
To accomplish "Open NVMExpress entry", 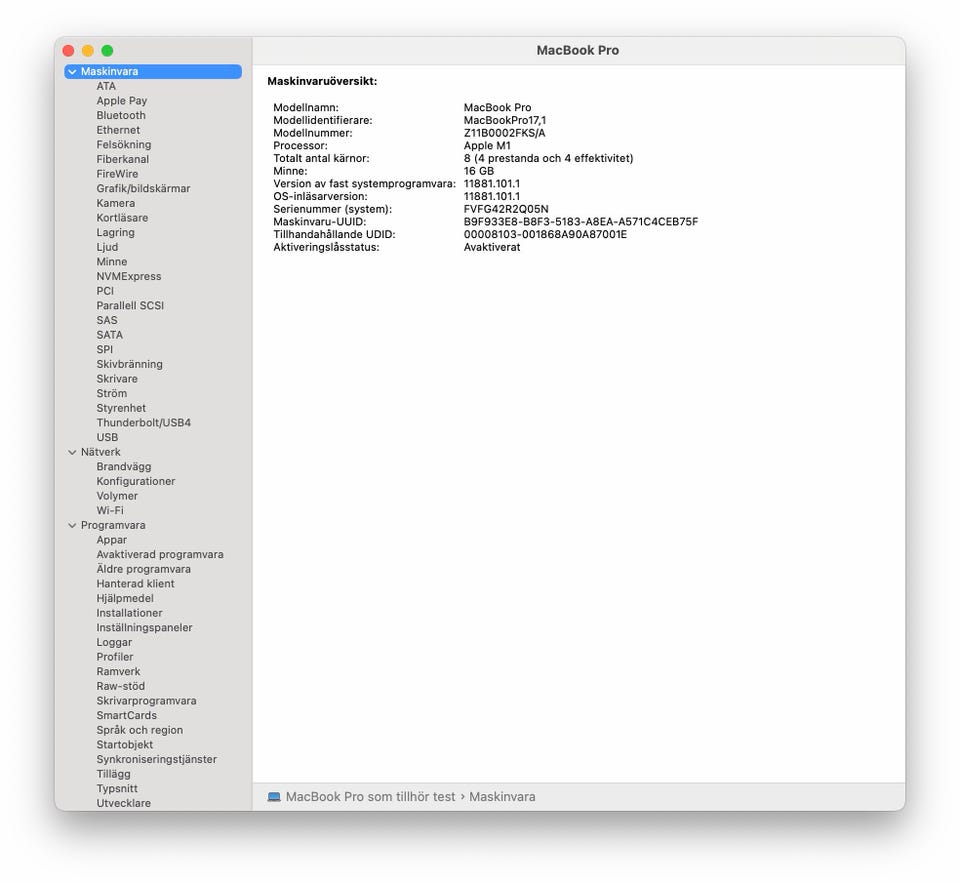I will click(129, 276).
